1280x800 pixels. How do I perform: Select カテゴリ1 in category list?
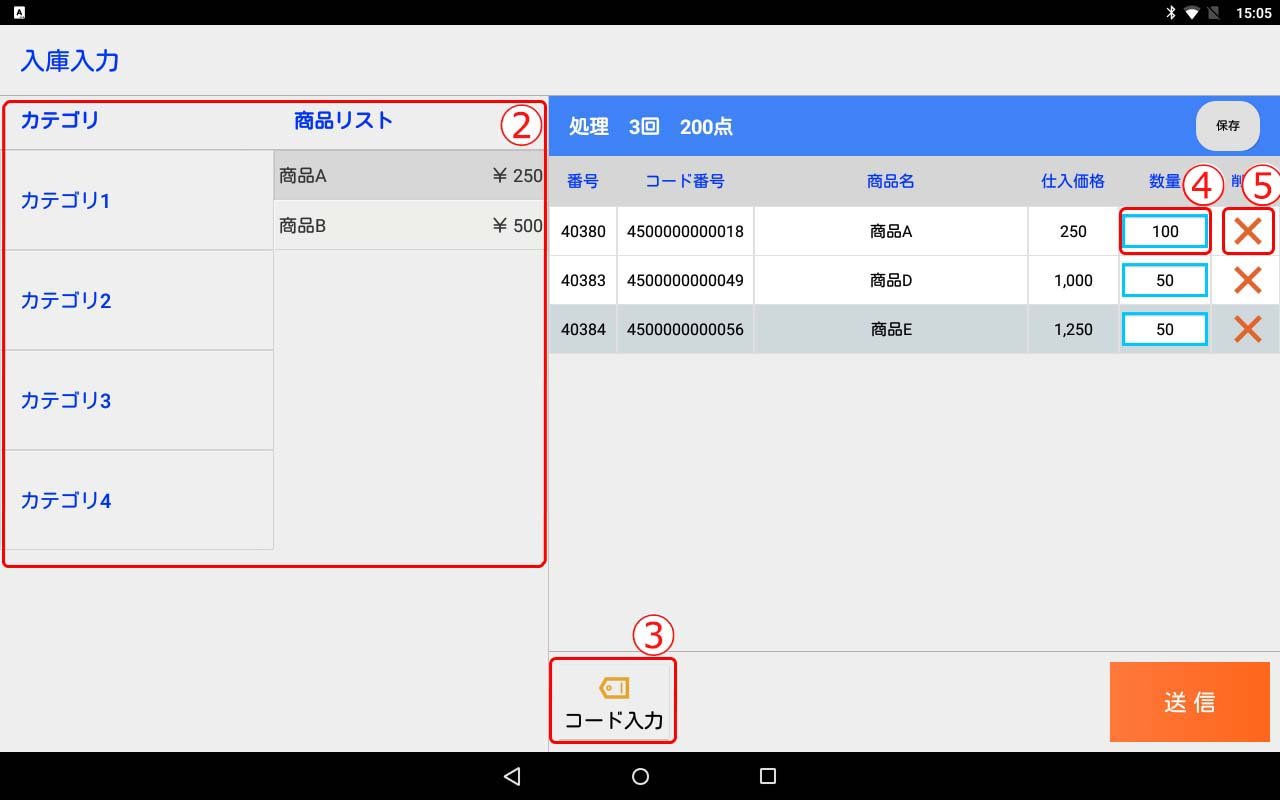tap(138, 200)
